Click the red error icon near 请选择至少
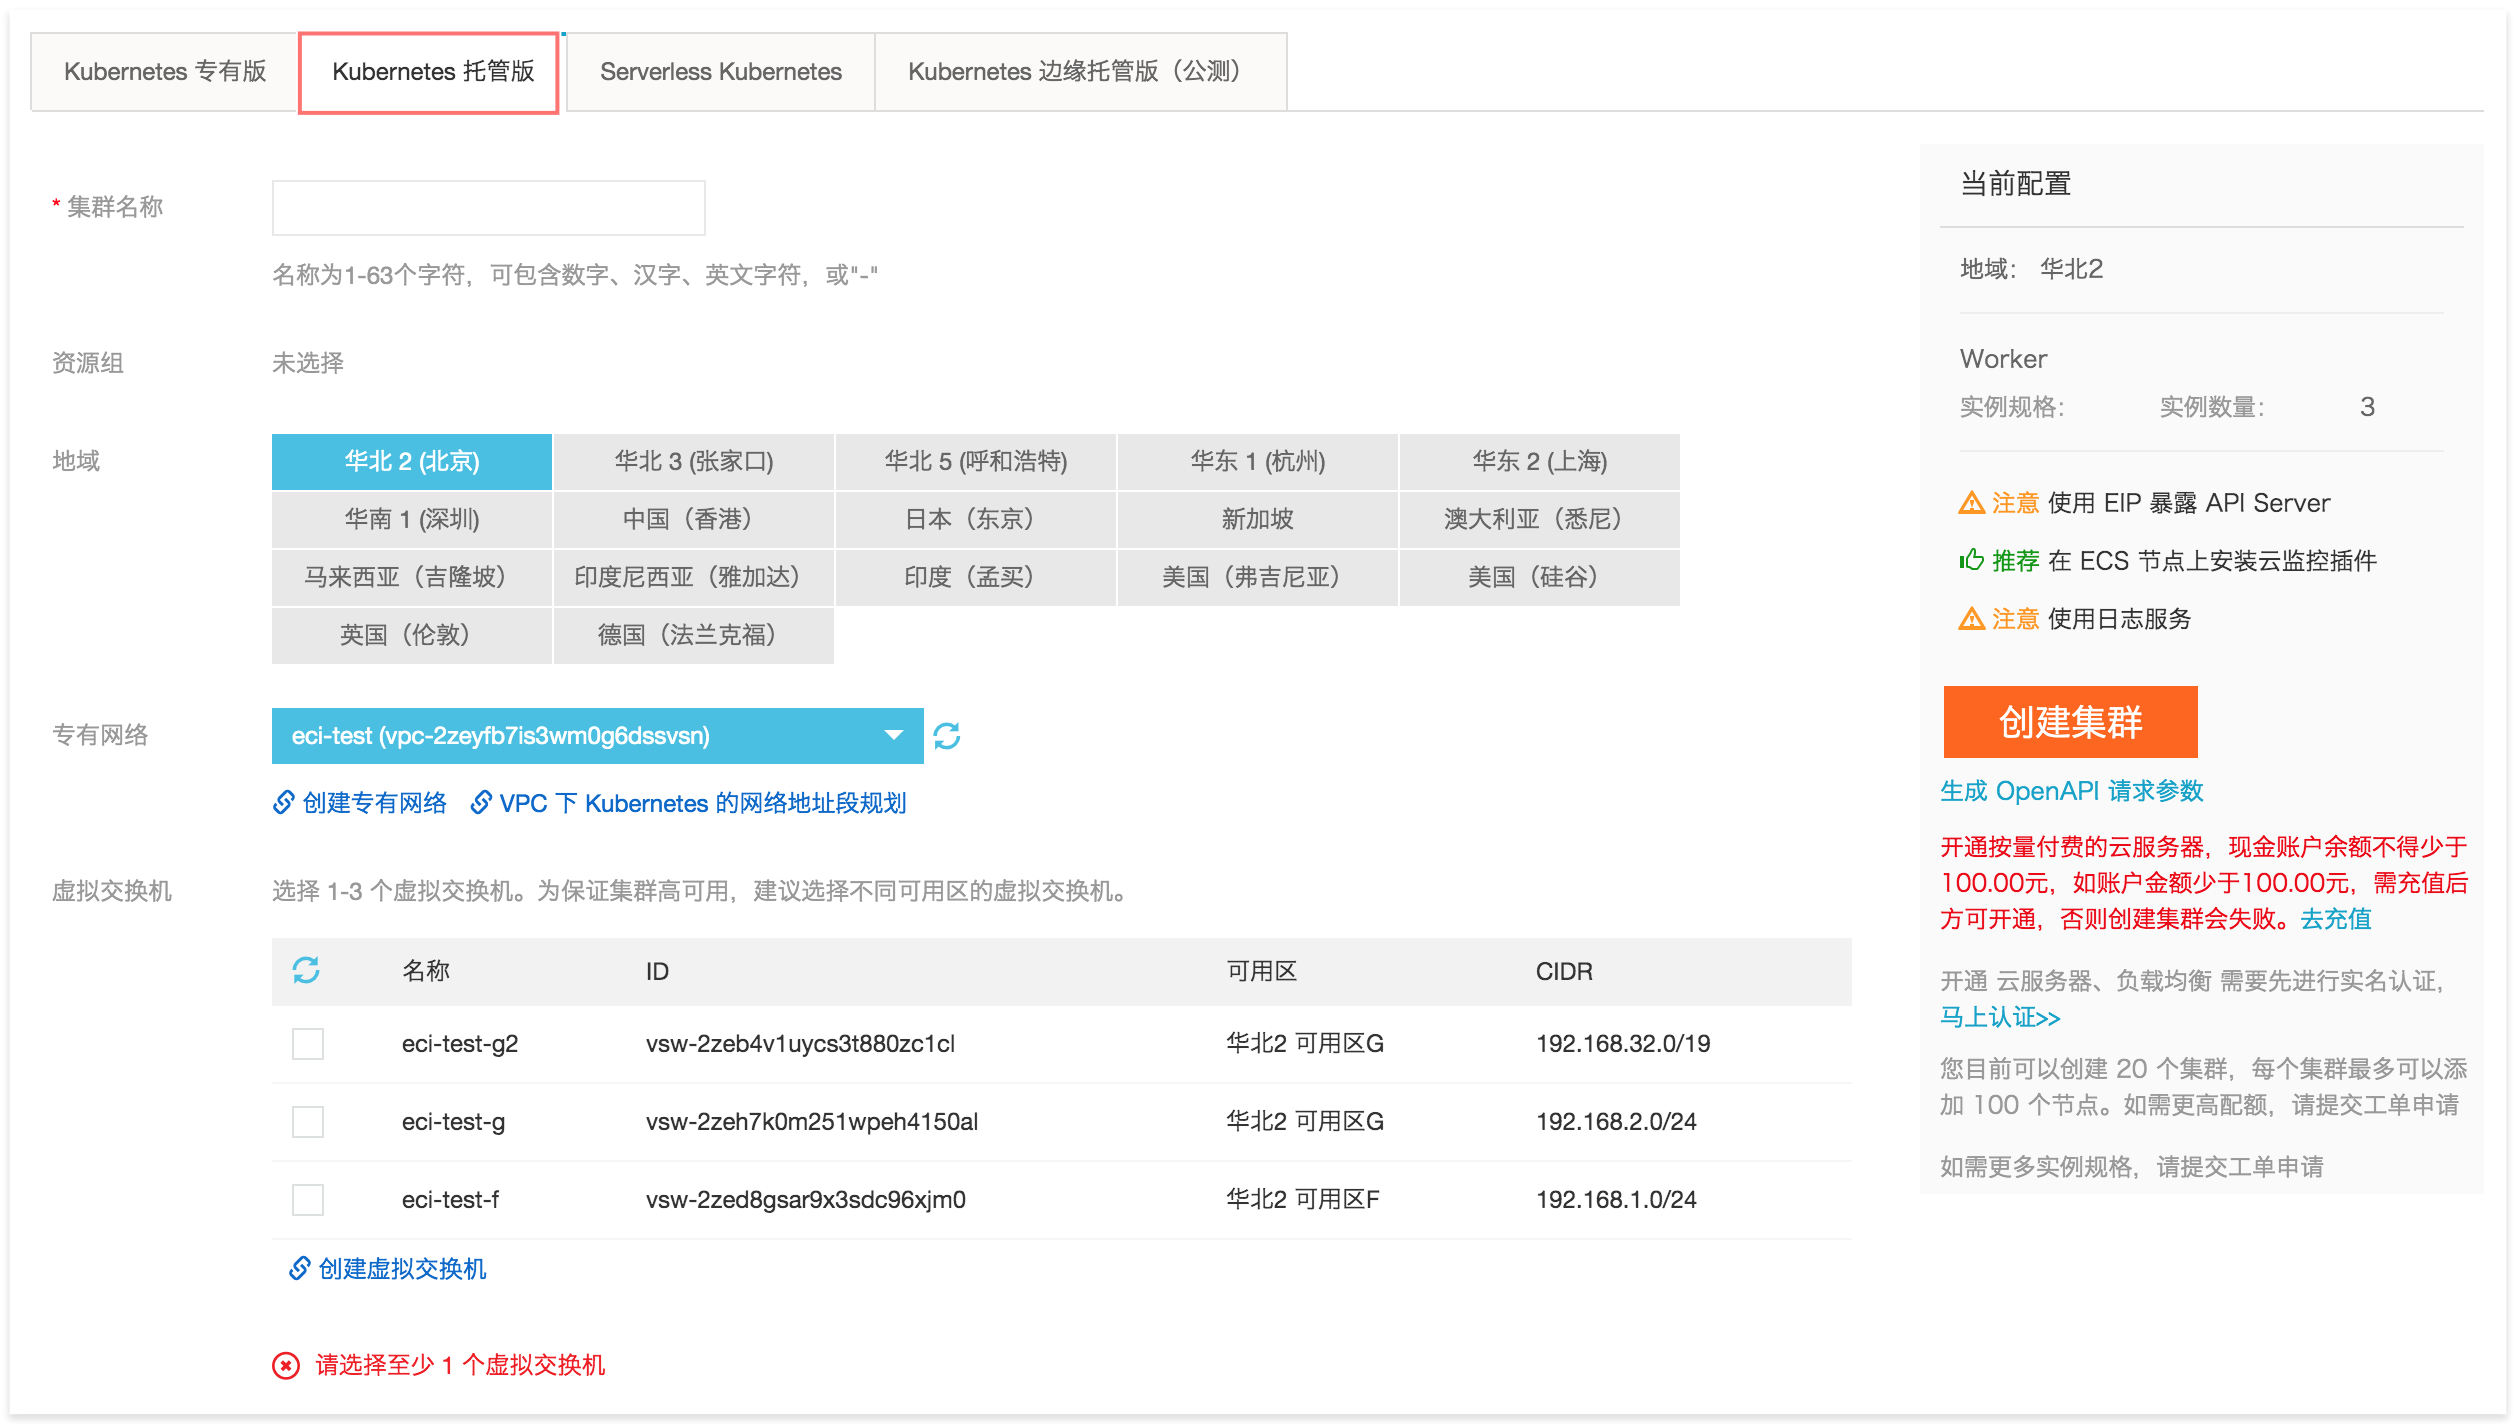2516x1424 pixels. coord(286,1365)
